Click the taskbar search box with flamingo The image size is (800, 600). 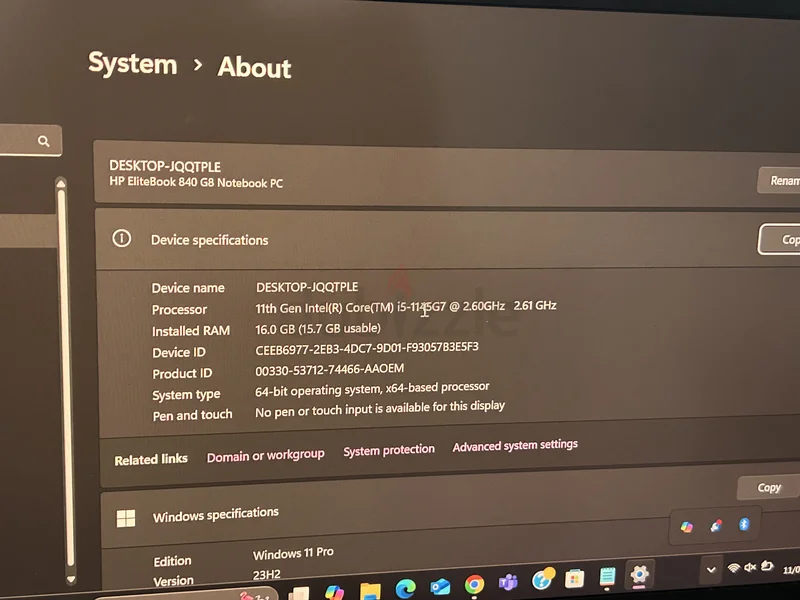[x=186, y=595]
